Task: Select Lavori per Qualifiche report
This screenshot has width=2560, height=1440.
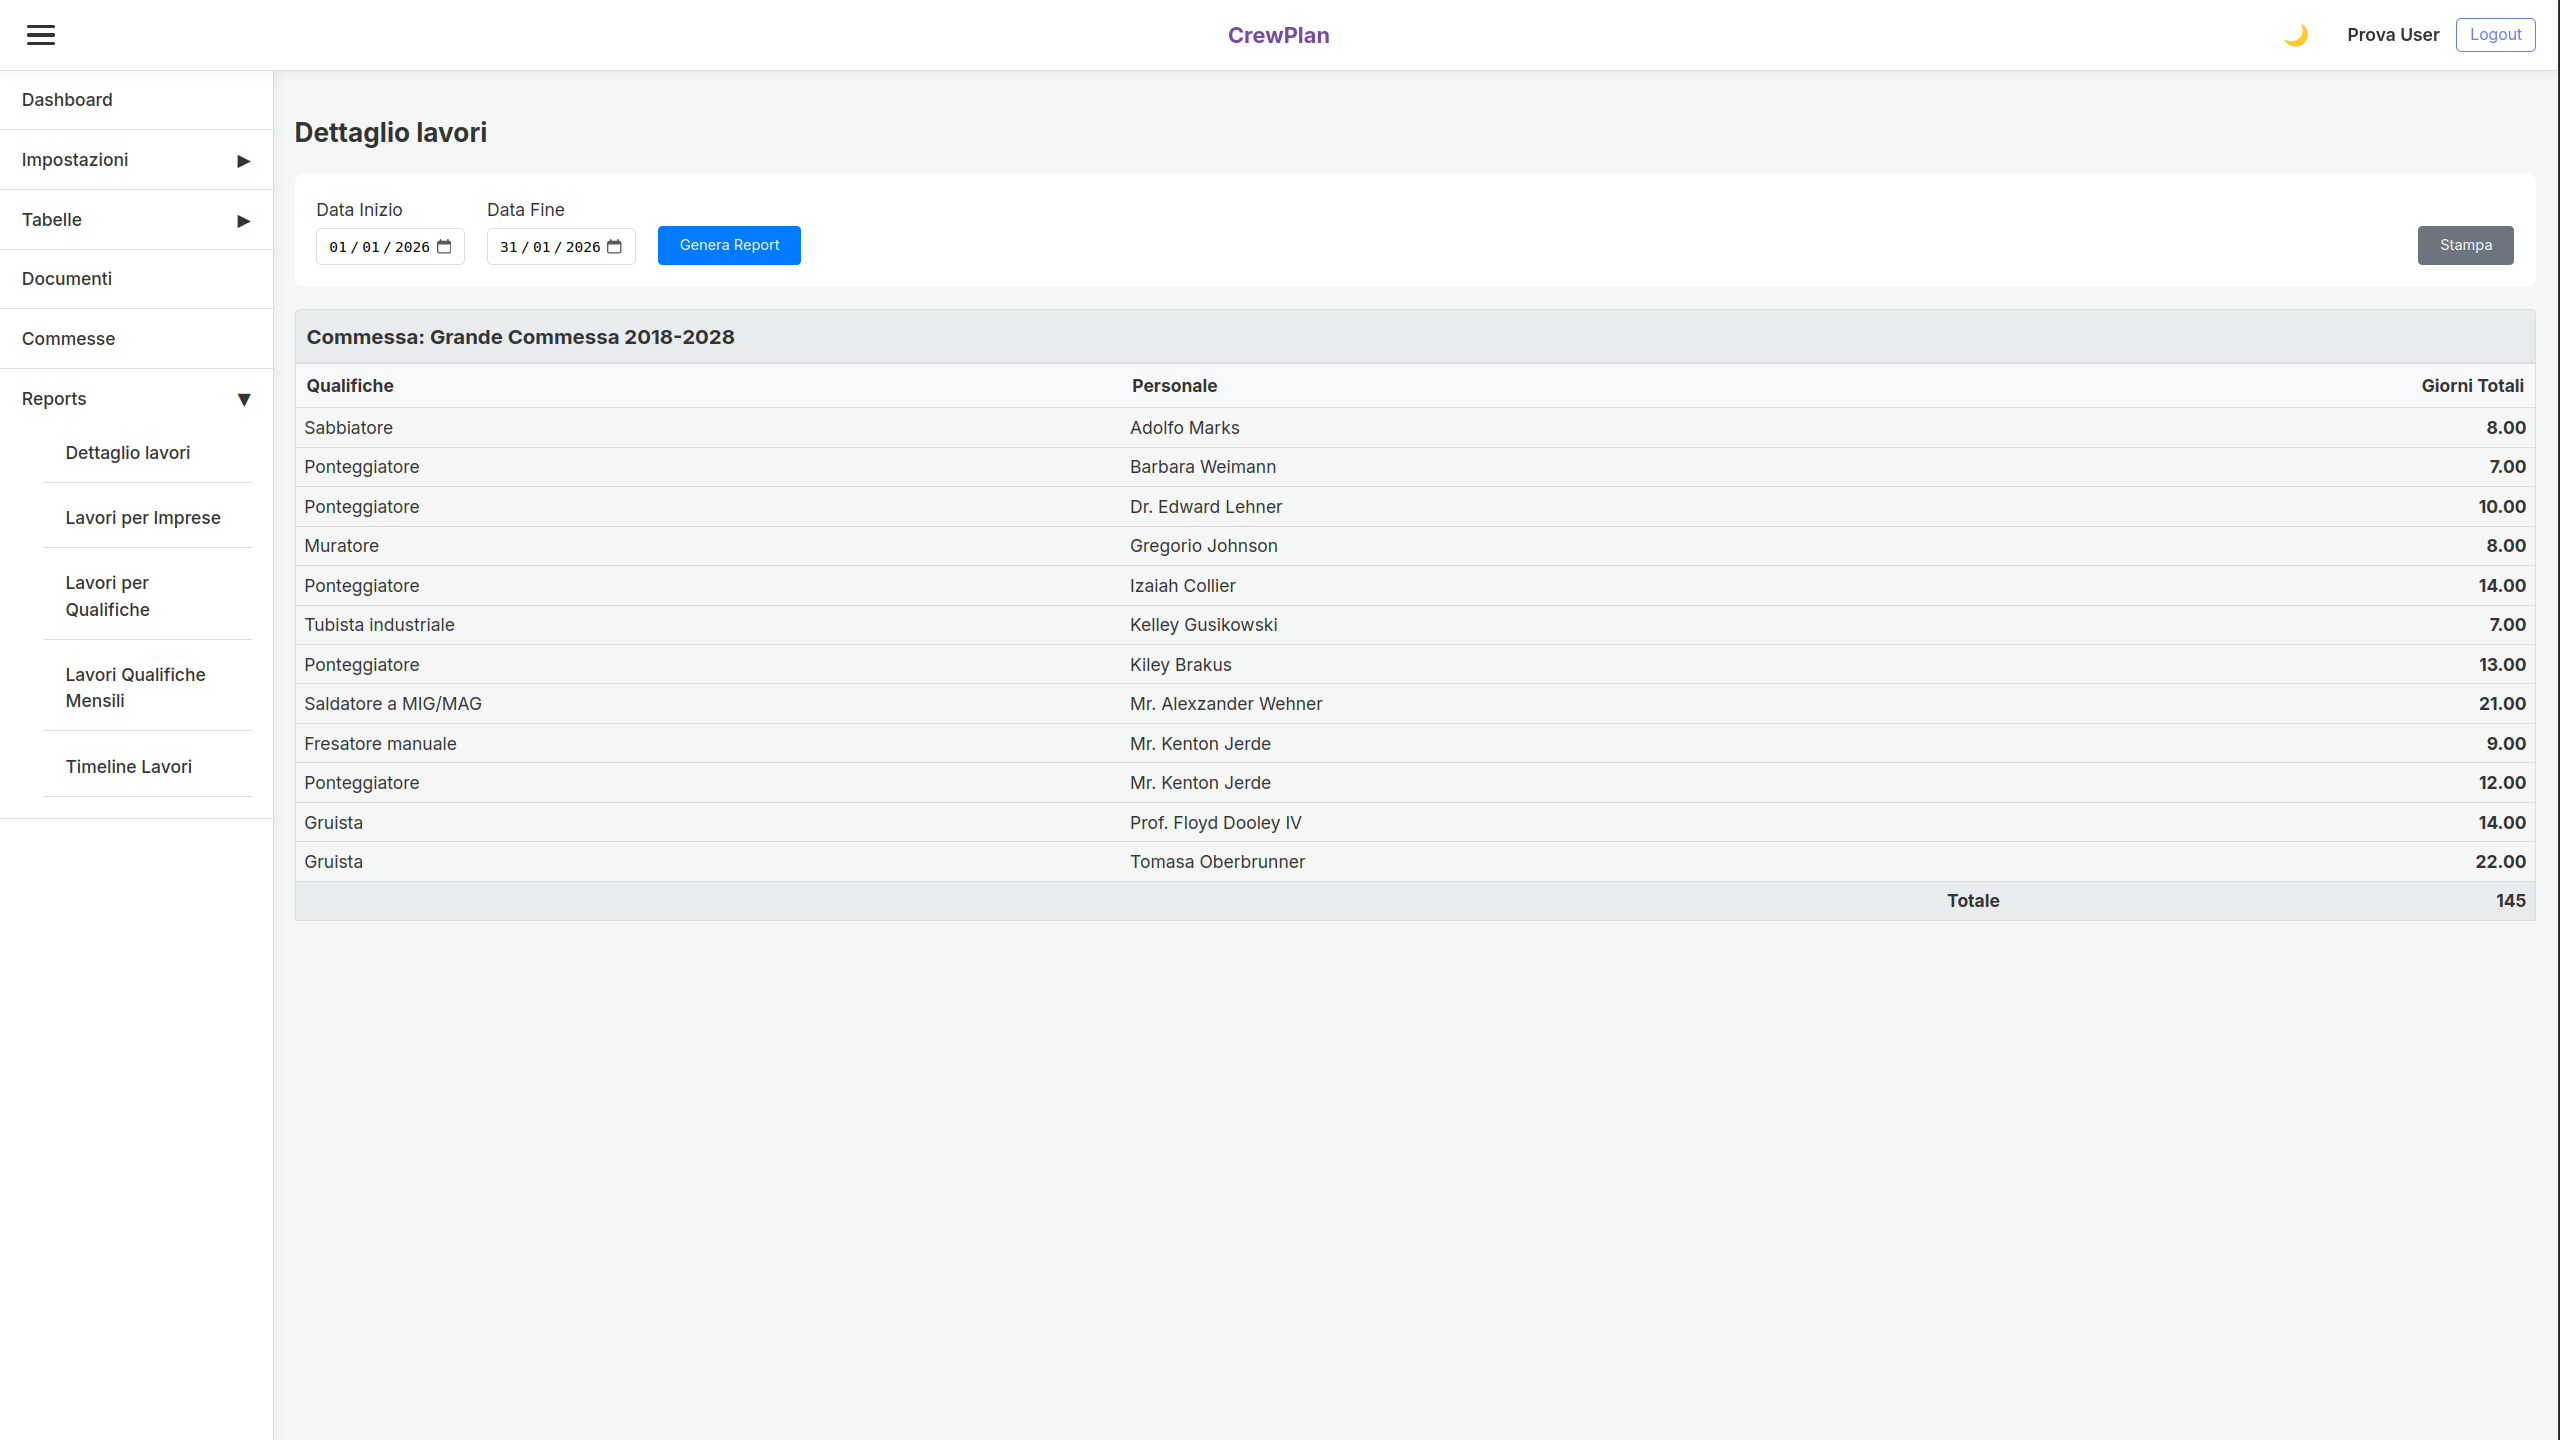Action: [108, 596]
